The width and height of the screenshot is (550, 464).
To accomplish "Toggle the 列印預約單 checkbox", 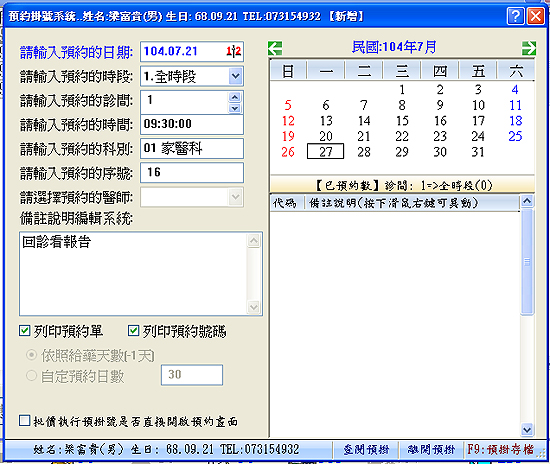I will (x=25, y=330).
